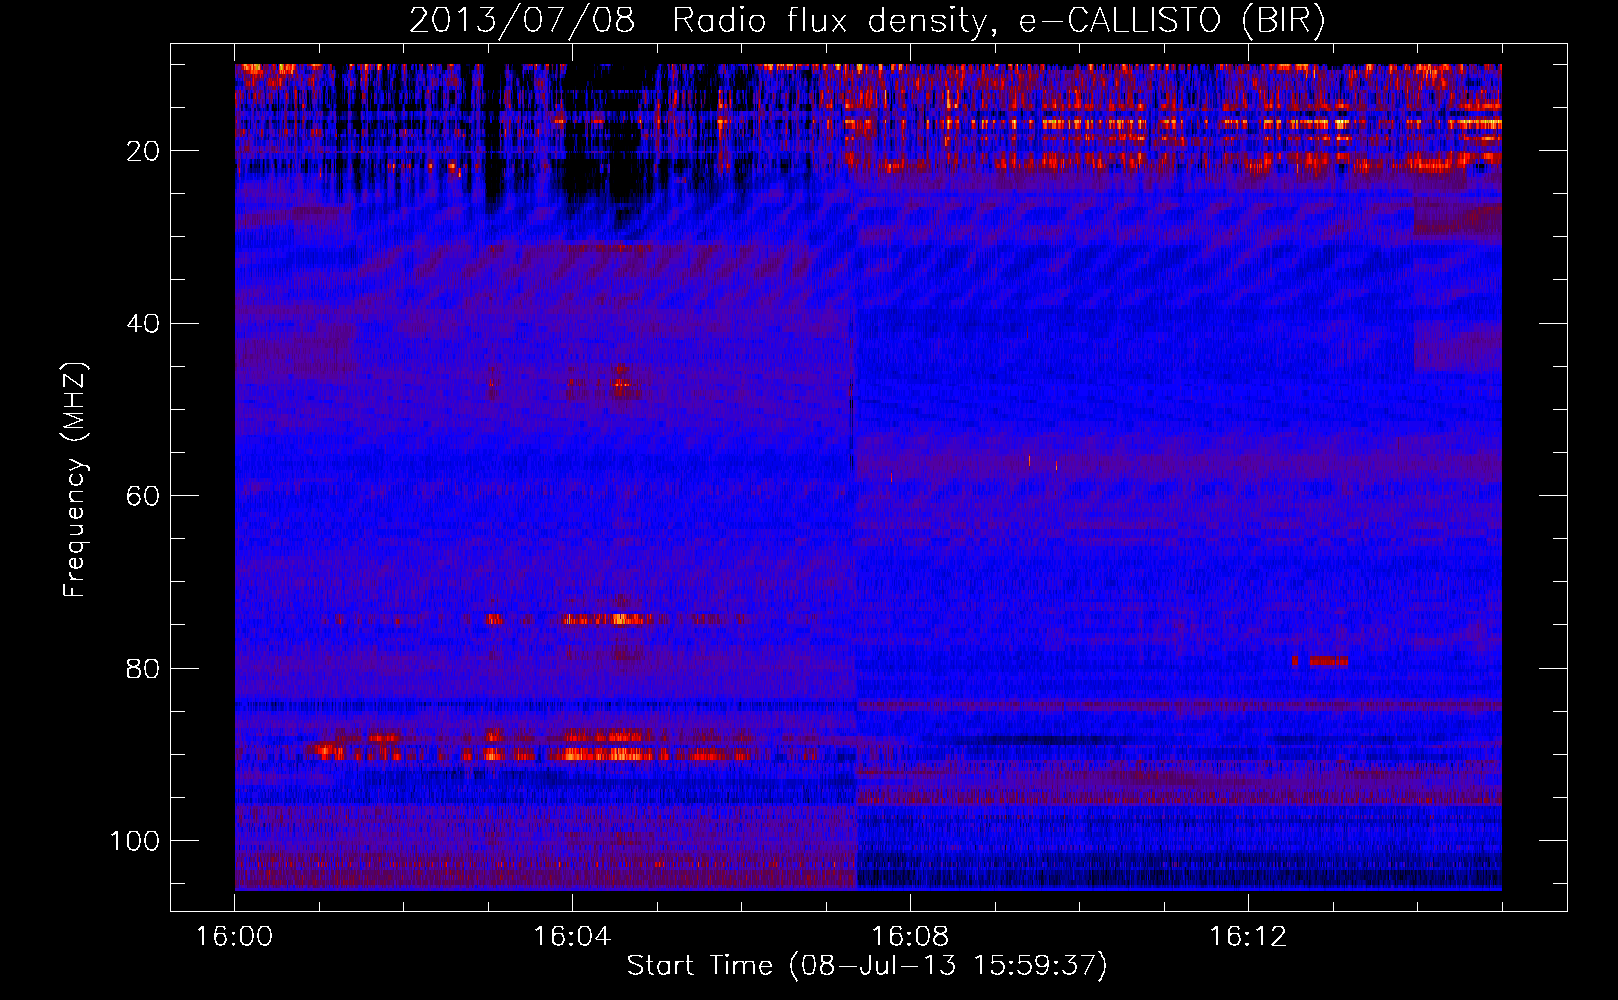Click the '20' frequency tick label
Screen dimensions: 1618x1000
coord(144,151)
